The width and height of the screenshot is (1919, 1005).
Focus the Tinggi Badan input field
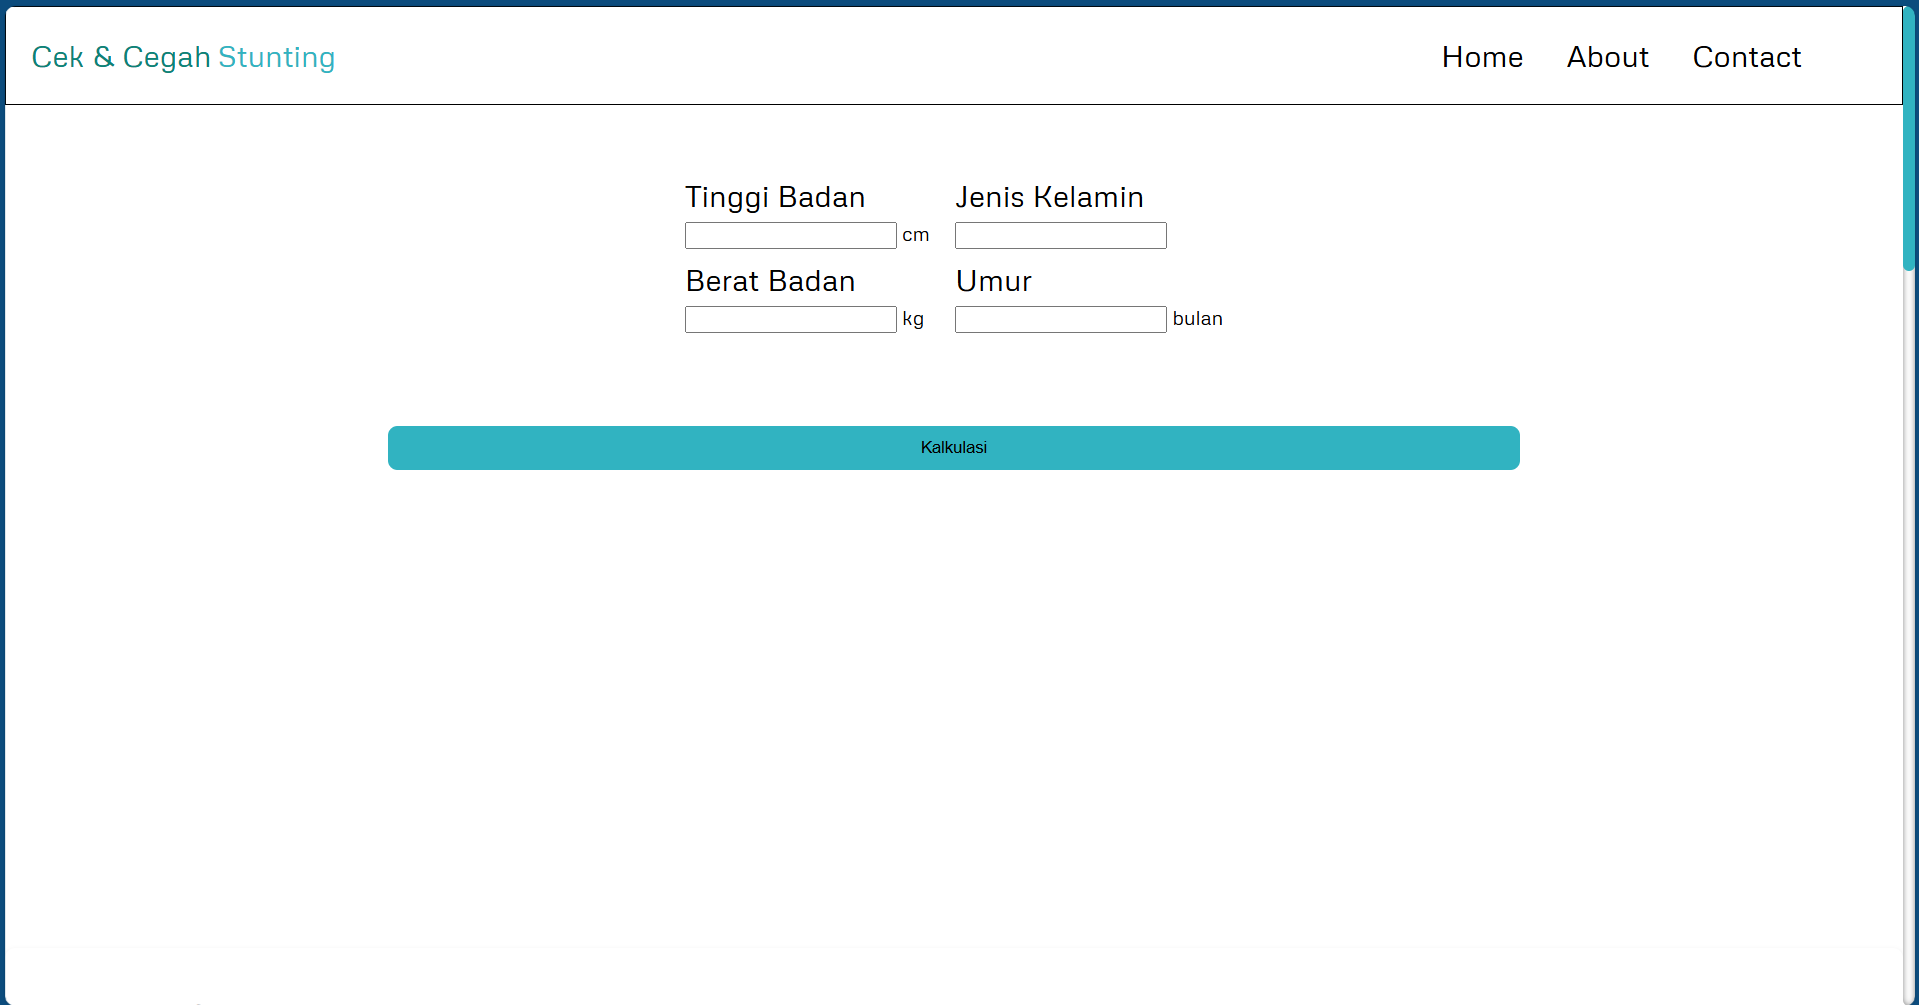point(790,236)
